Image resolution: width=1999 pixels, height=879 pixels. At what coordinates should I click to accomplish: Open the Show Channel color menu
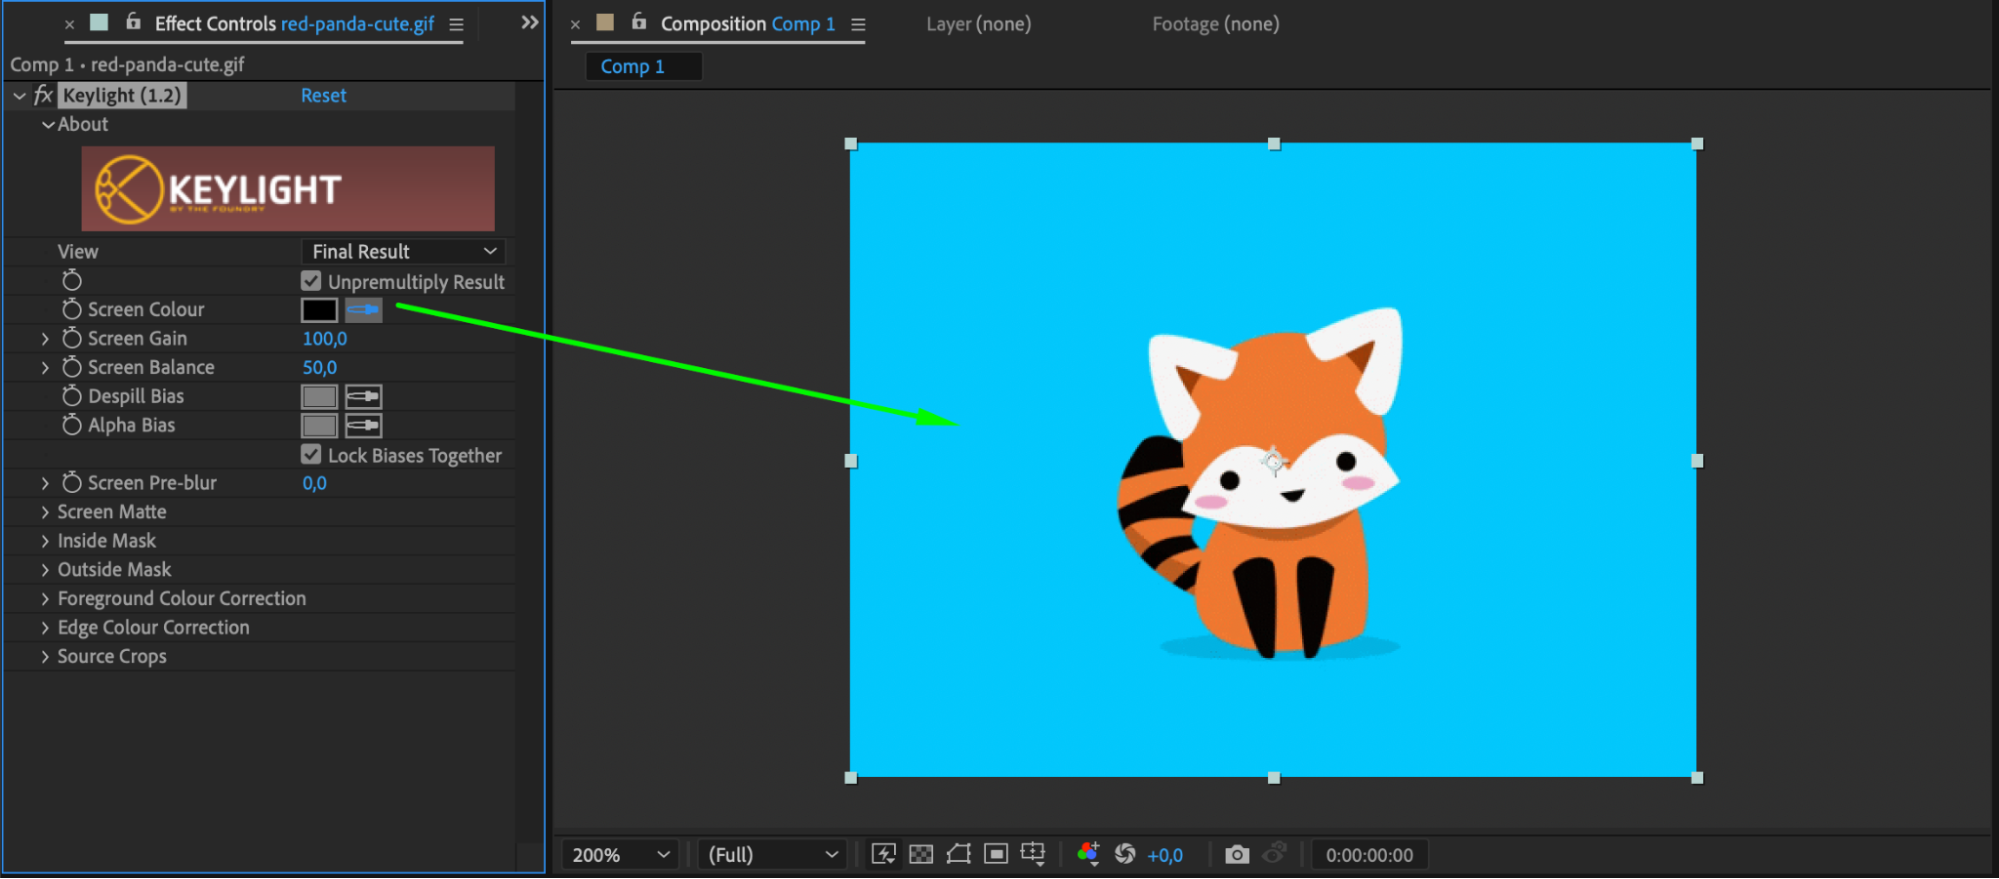[x=1088, y=854]
